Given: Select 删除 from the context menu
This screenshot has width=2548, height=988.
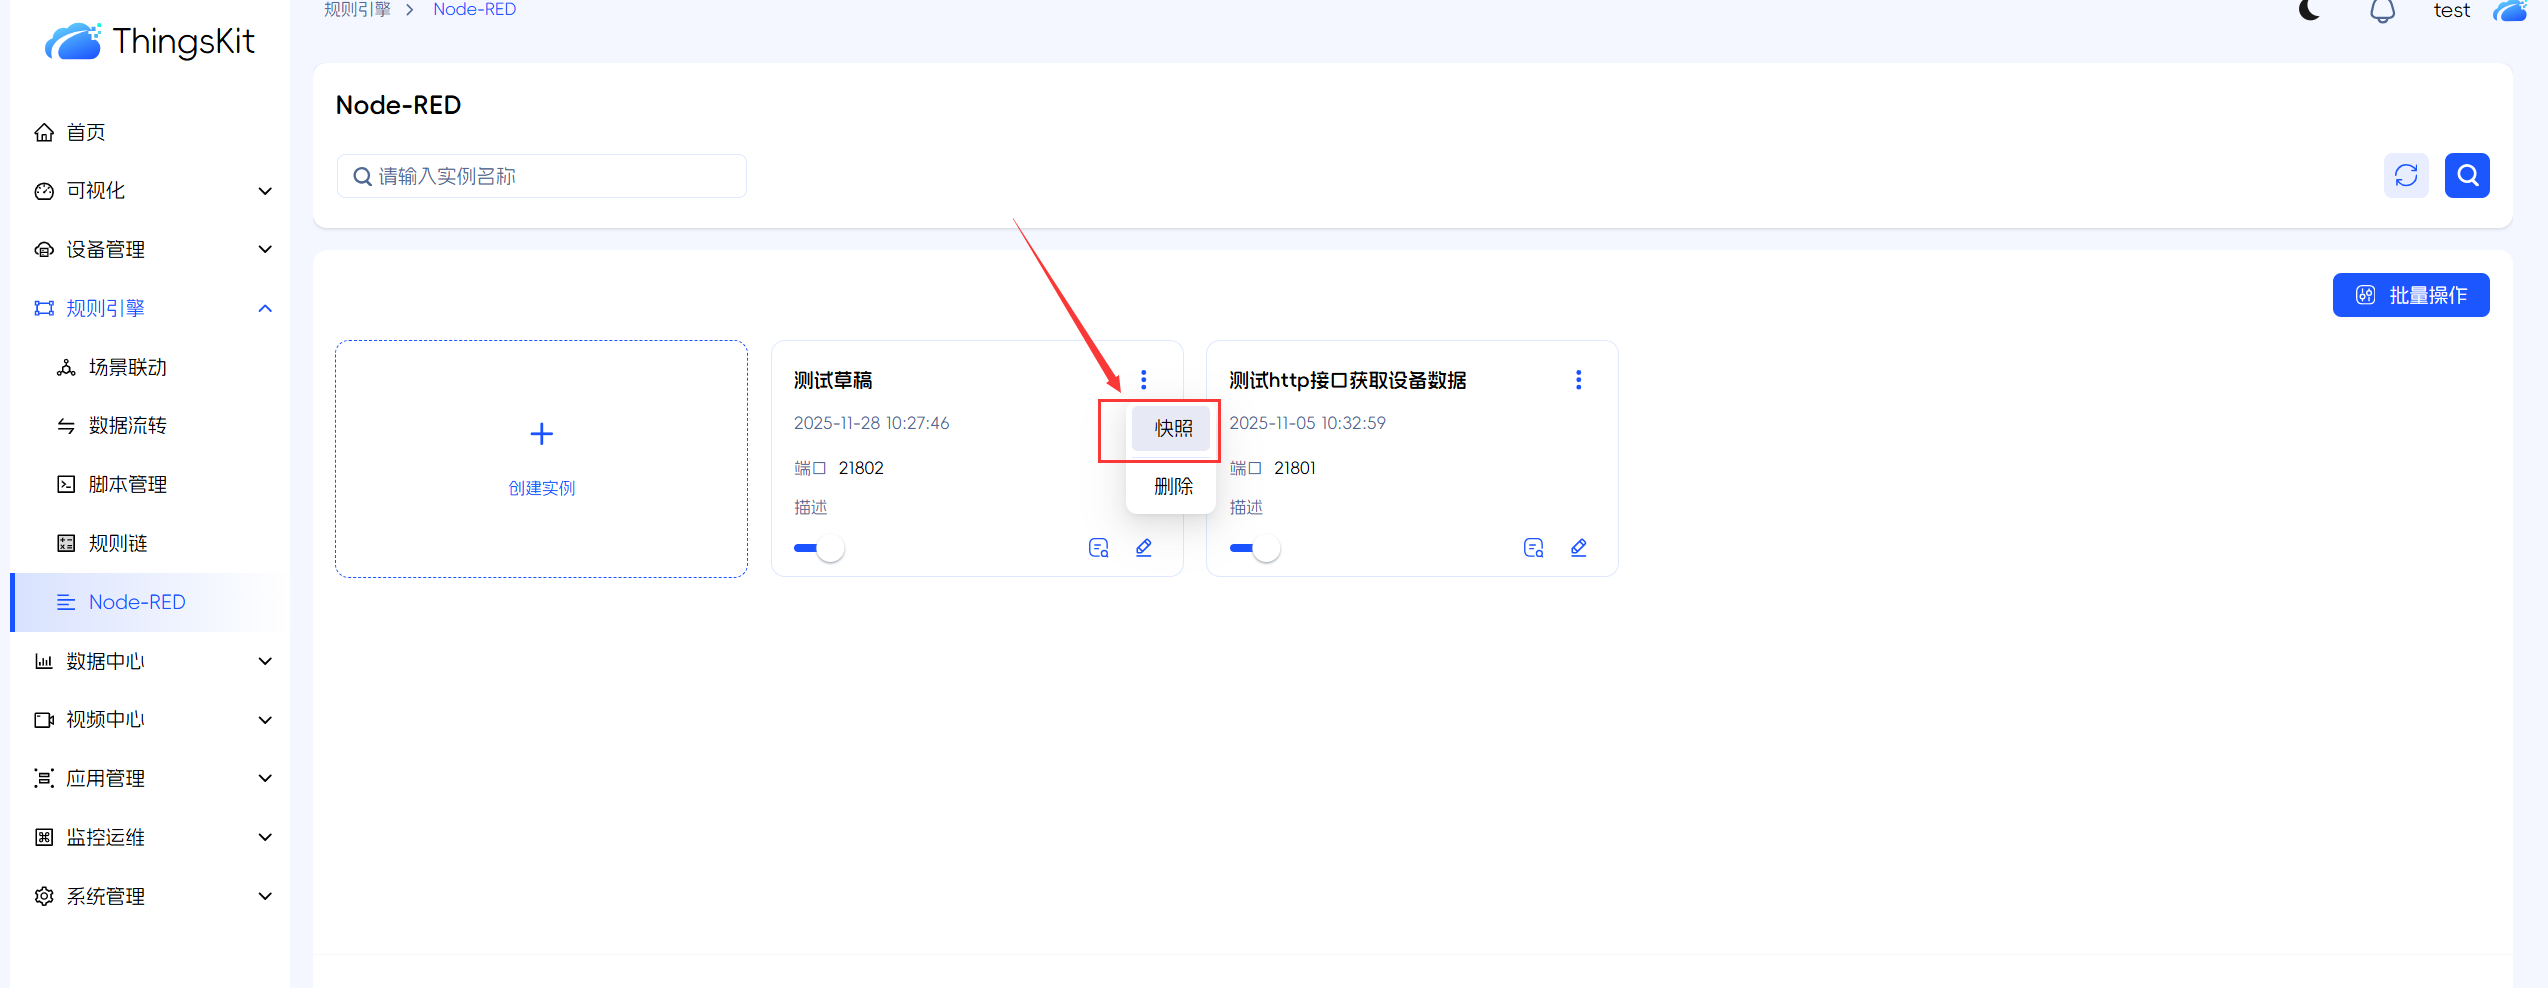Looking at the screenshot, I should (1172, 487).
